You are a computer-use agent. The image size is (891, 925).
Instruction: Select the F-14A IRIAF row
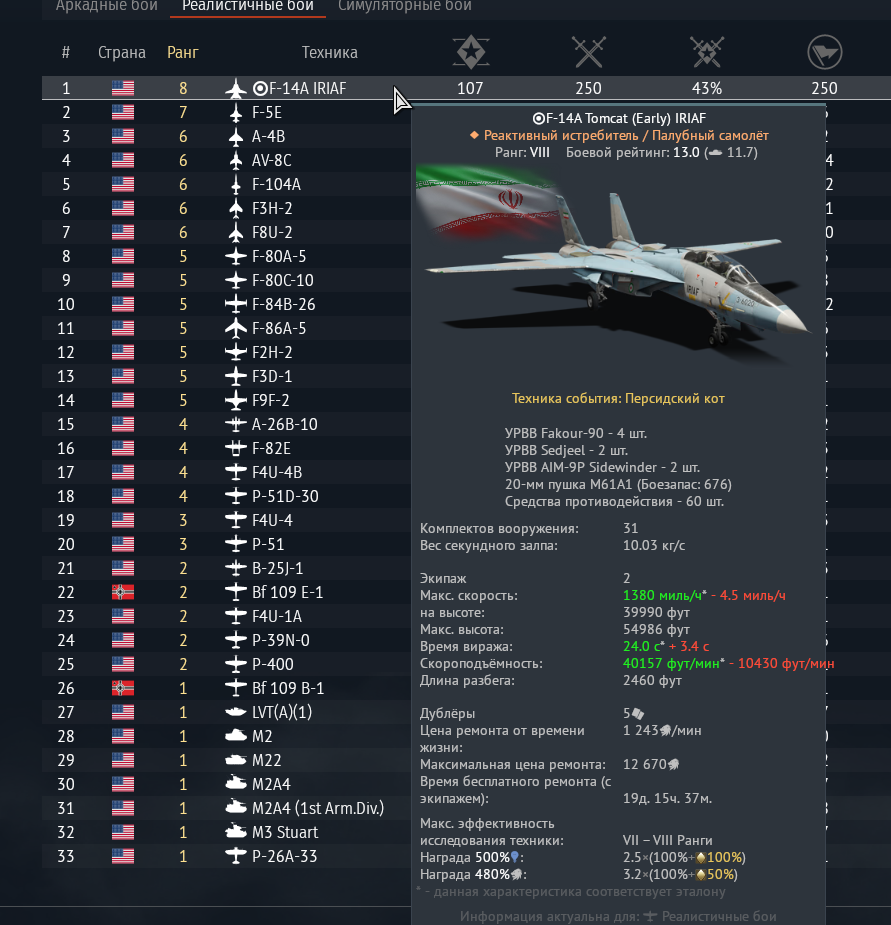click(466, 88)
